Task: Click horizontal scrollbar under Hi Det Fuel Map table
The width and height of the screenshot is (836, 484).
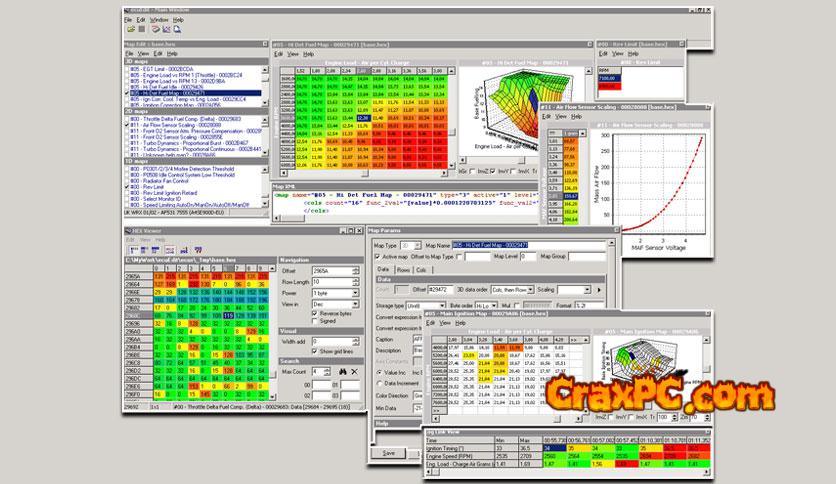Action: tap(365, 173)
